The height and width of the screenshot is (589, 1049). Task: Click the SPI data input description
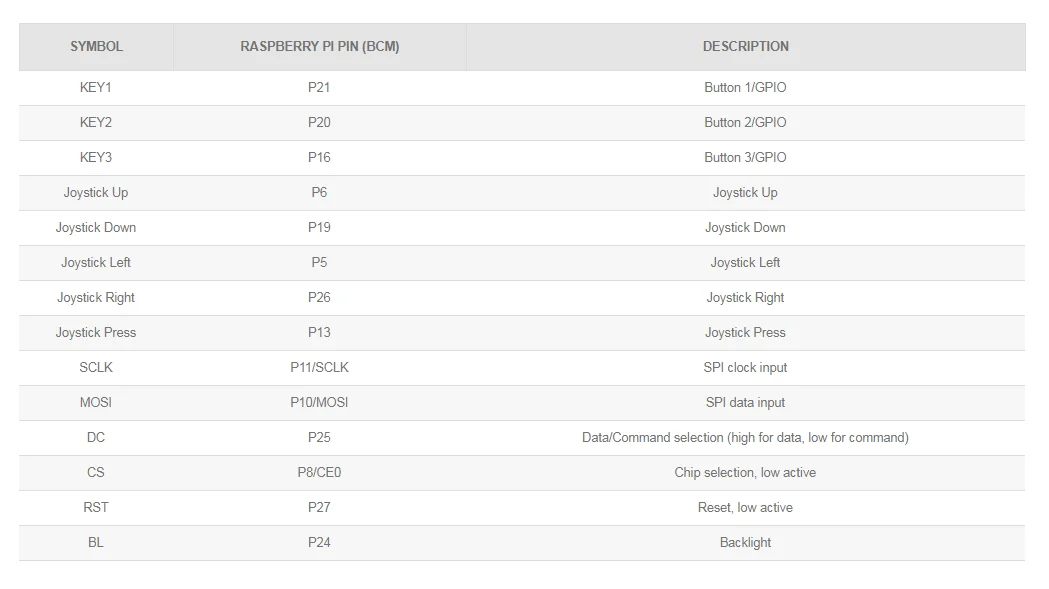[x=745, y=402]
